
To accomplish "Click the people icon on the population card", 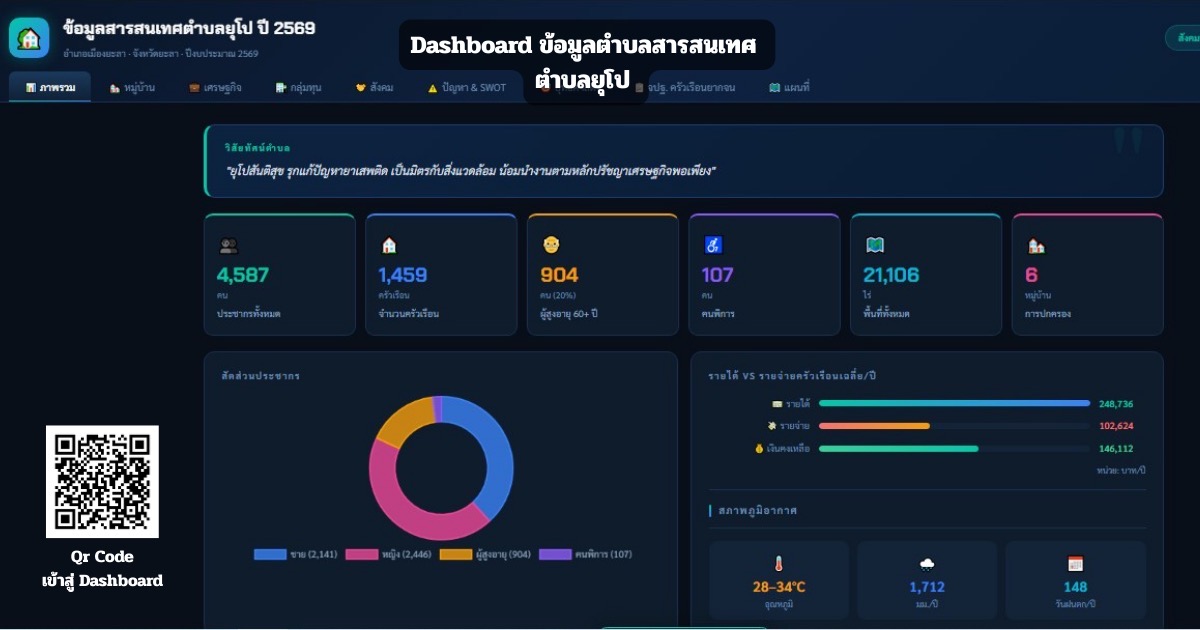I will (228, 244).
